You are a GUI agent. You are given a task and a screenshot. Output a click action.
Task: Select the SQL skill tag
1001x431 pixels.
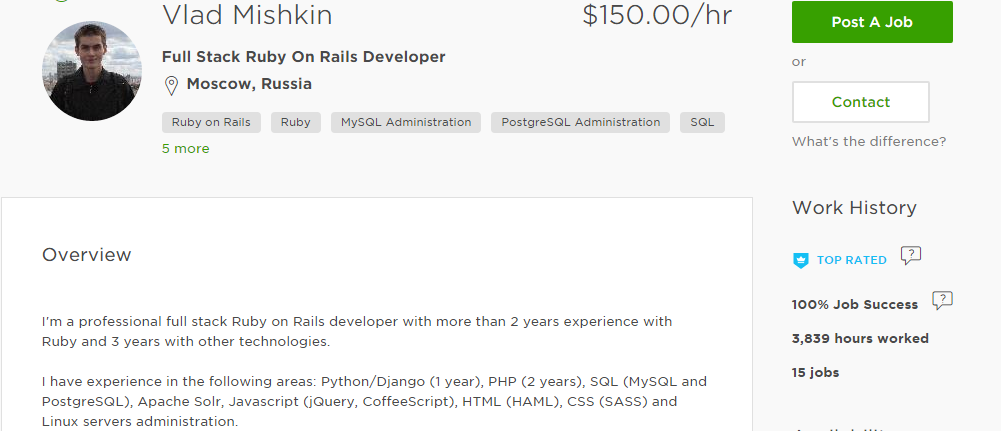702,123
